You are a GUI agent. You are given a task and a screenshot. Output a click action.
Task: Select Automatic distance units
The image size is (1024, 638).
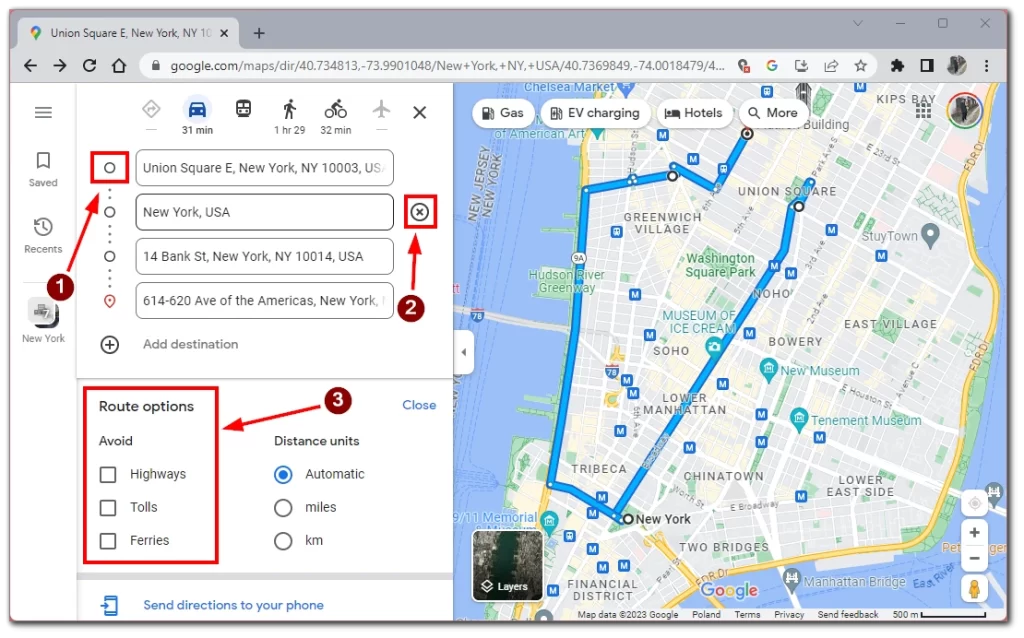coord(283,475)
